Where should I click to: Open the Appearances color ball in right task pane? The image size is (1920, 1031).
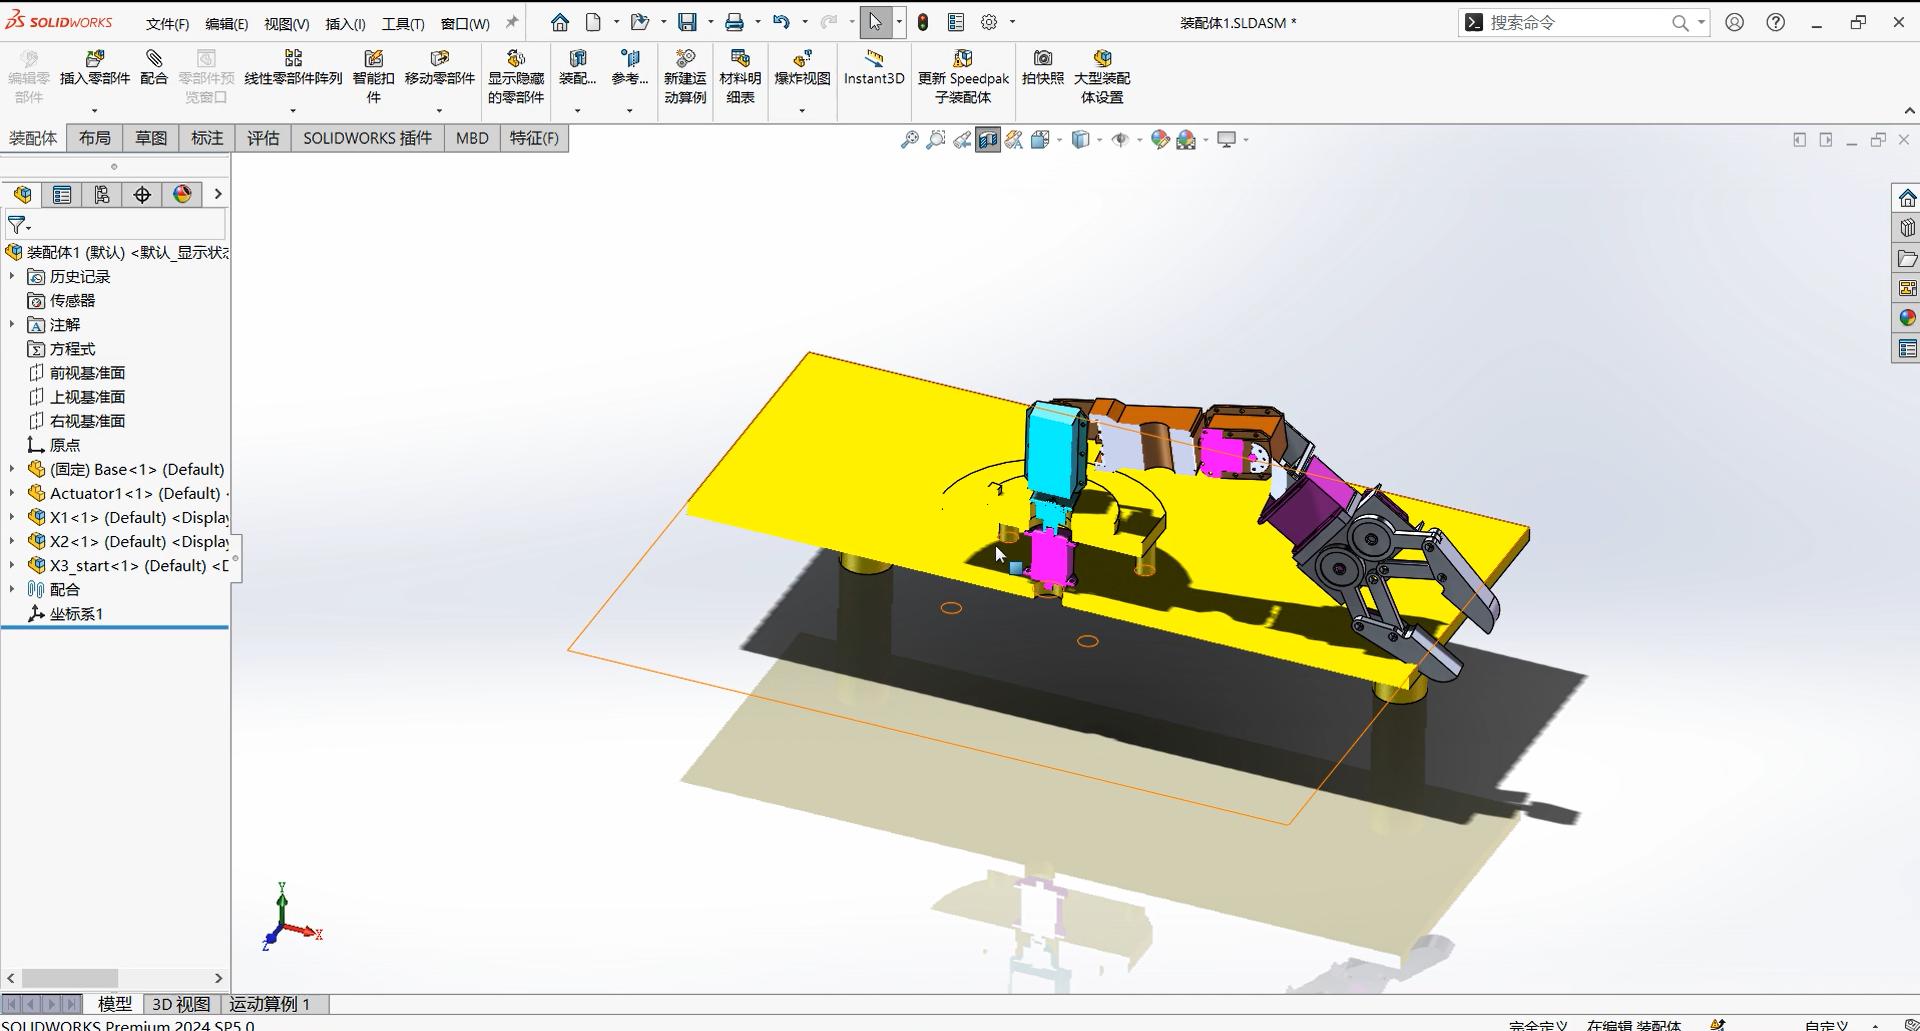tap(1907, 318)
